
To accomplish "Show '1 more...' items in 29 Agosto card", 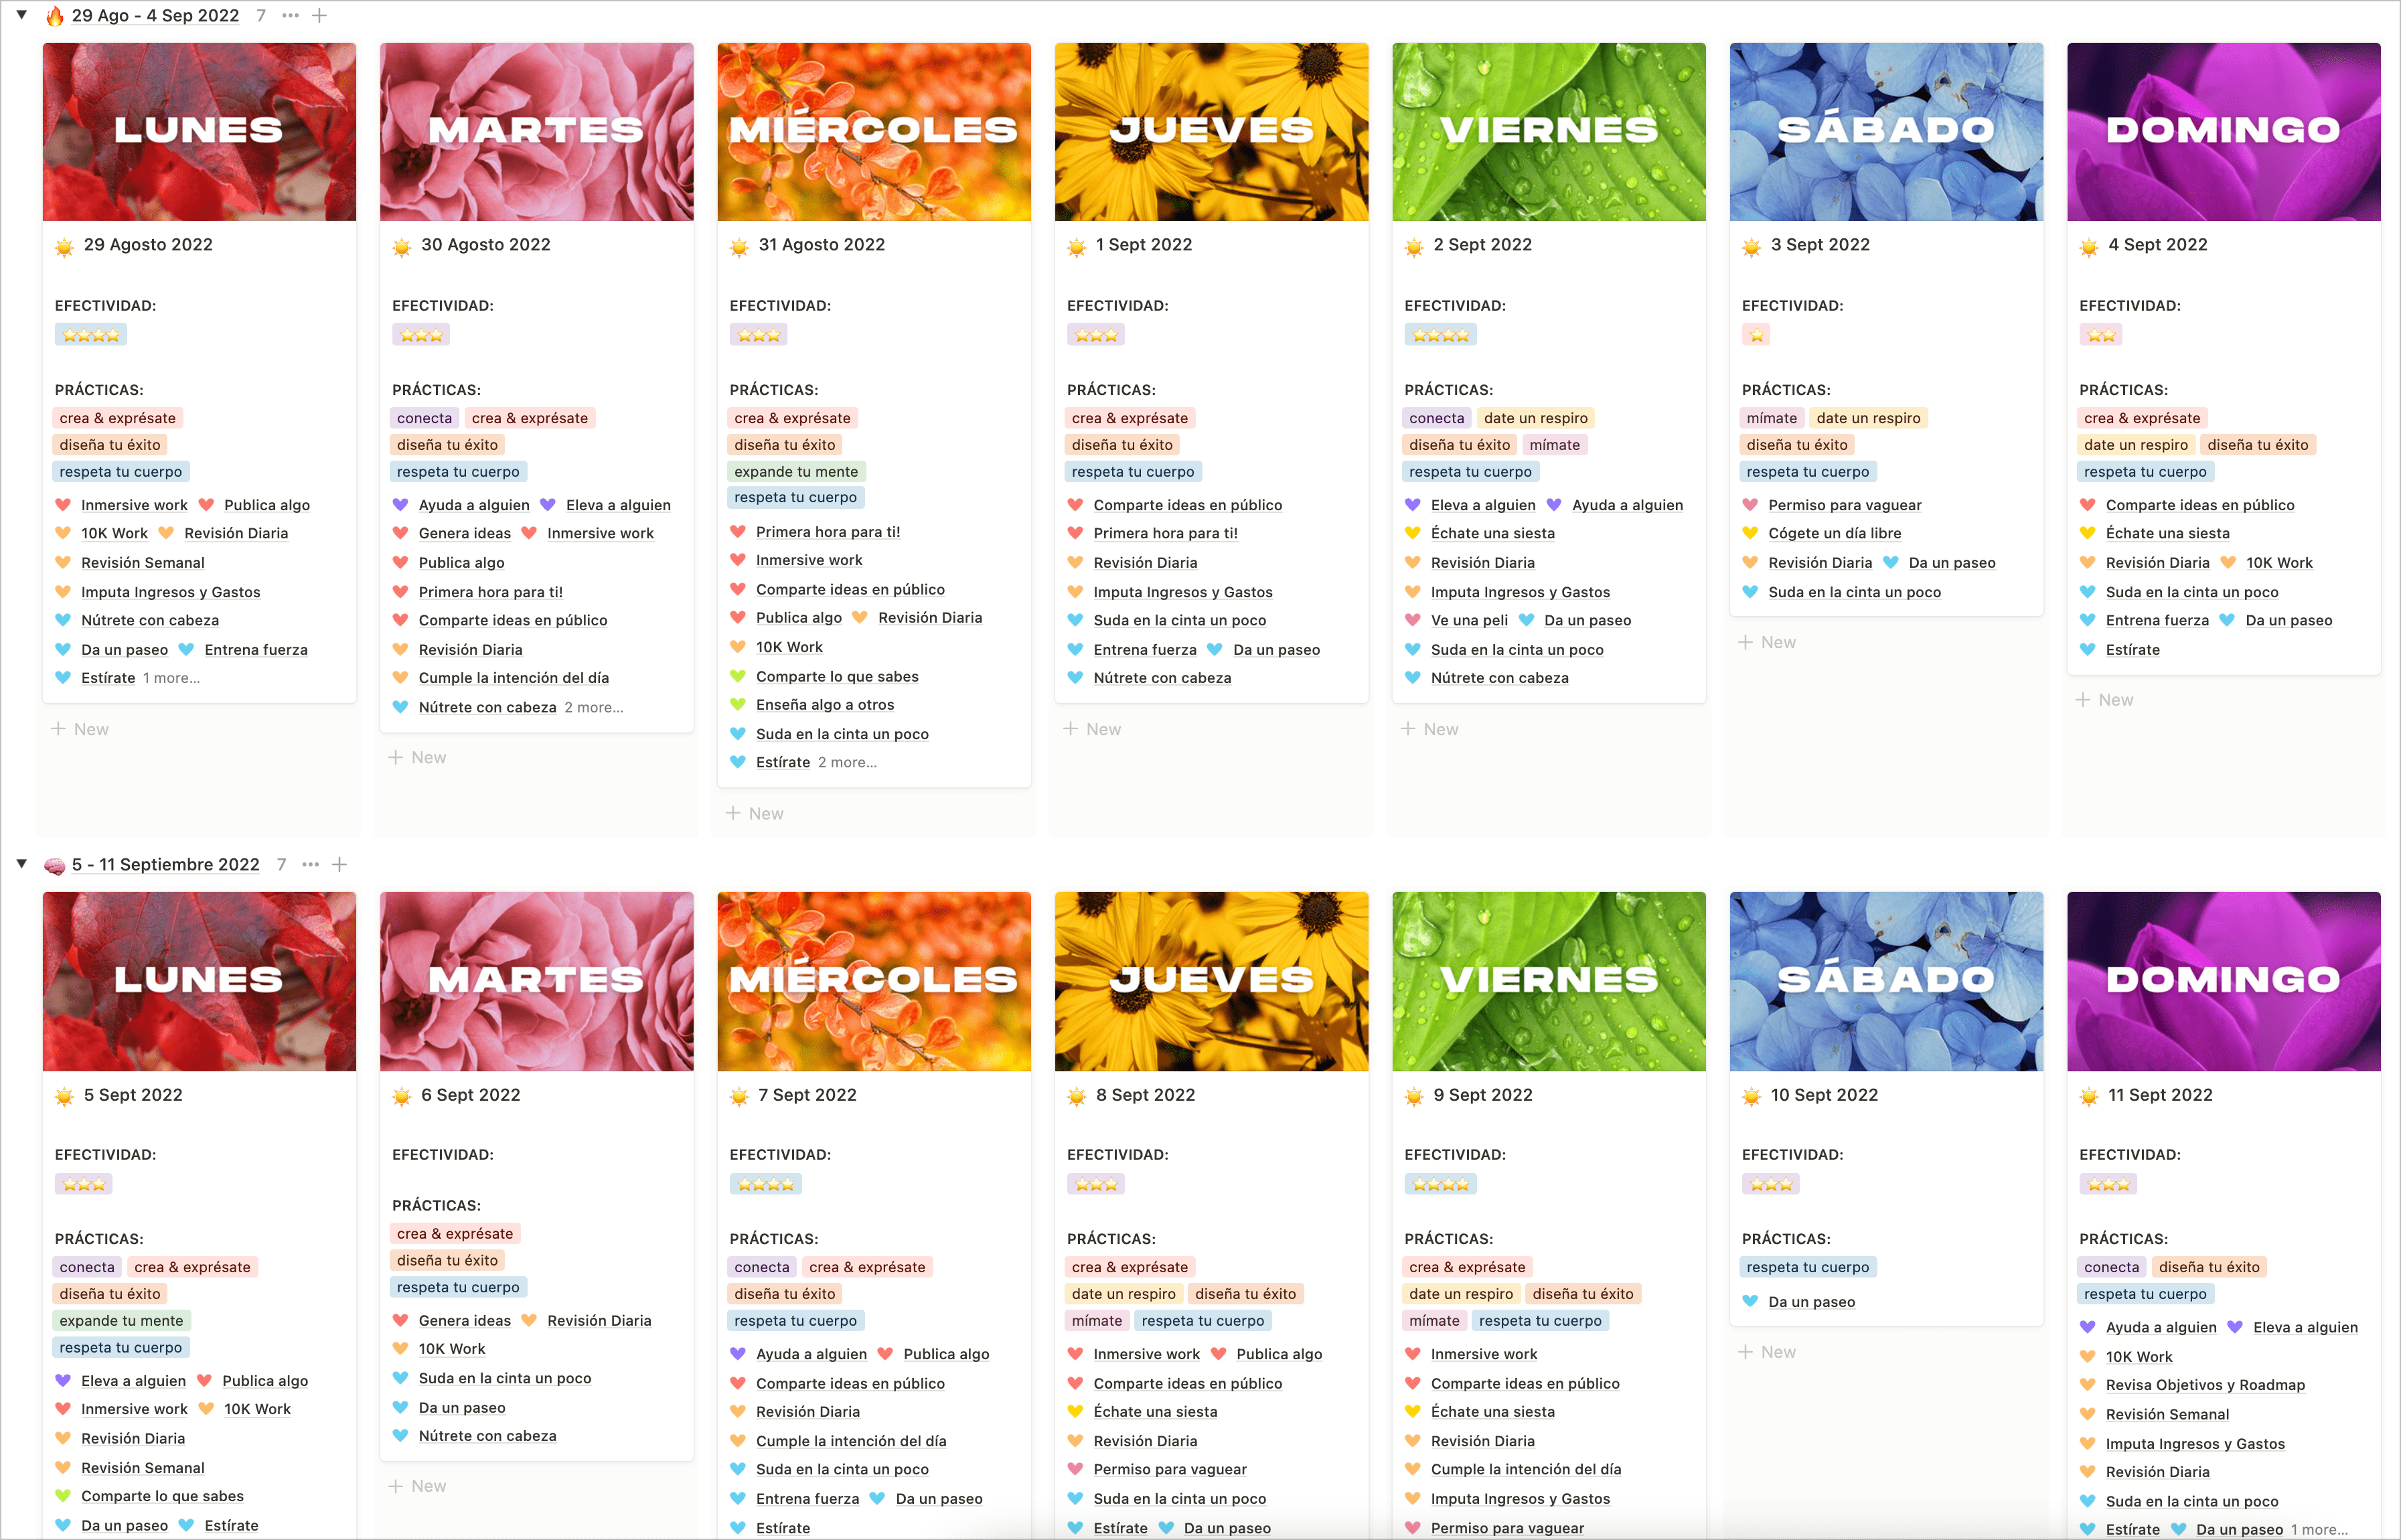I will [171, 678].
